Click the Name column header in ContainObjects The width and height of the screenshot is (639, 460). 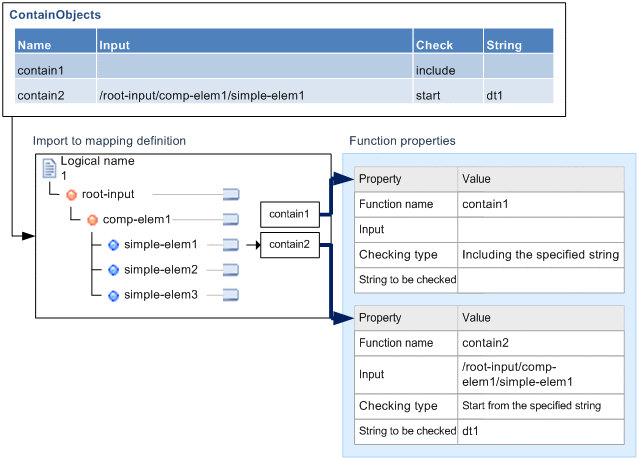pos(34,45)
